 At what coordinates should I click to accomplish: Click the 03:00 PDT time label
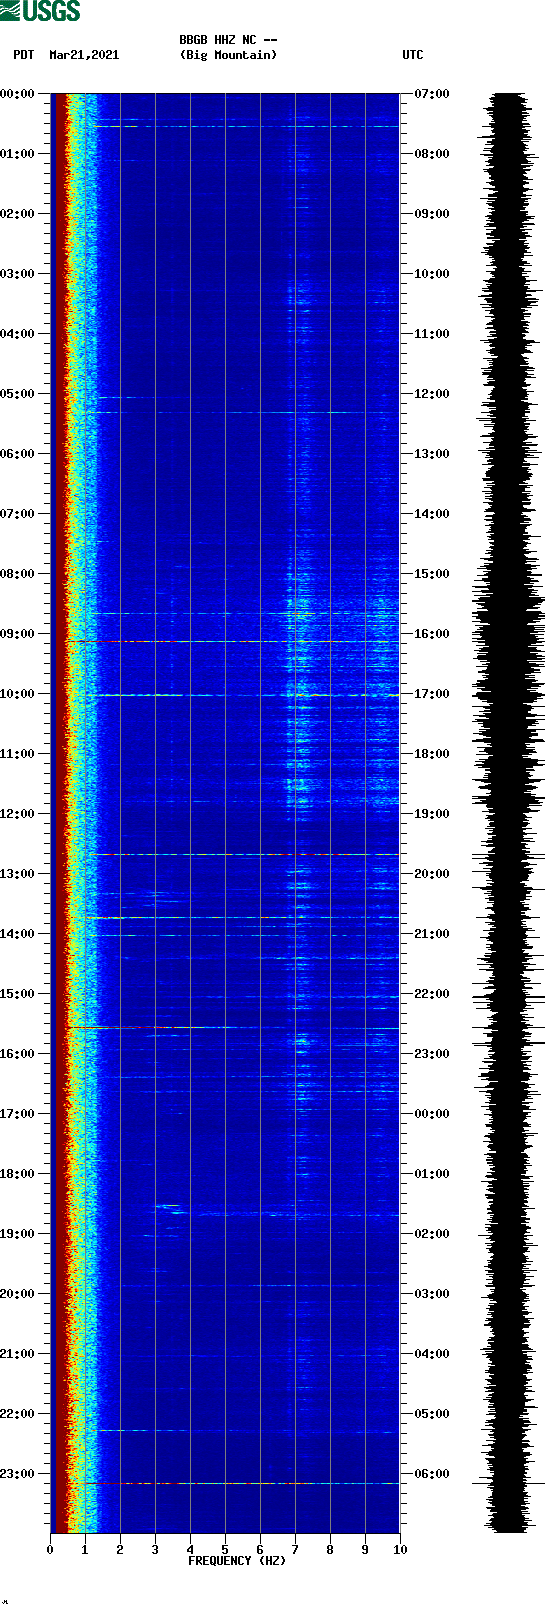pyautogui.click(x=18, y=274)
